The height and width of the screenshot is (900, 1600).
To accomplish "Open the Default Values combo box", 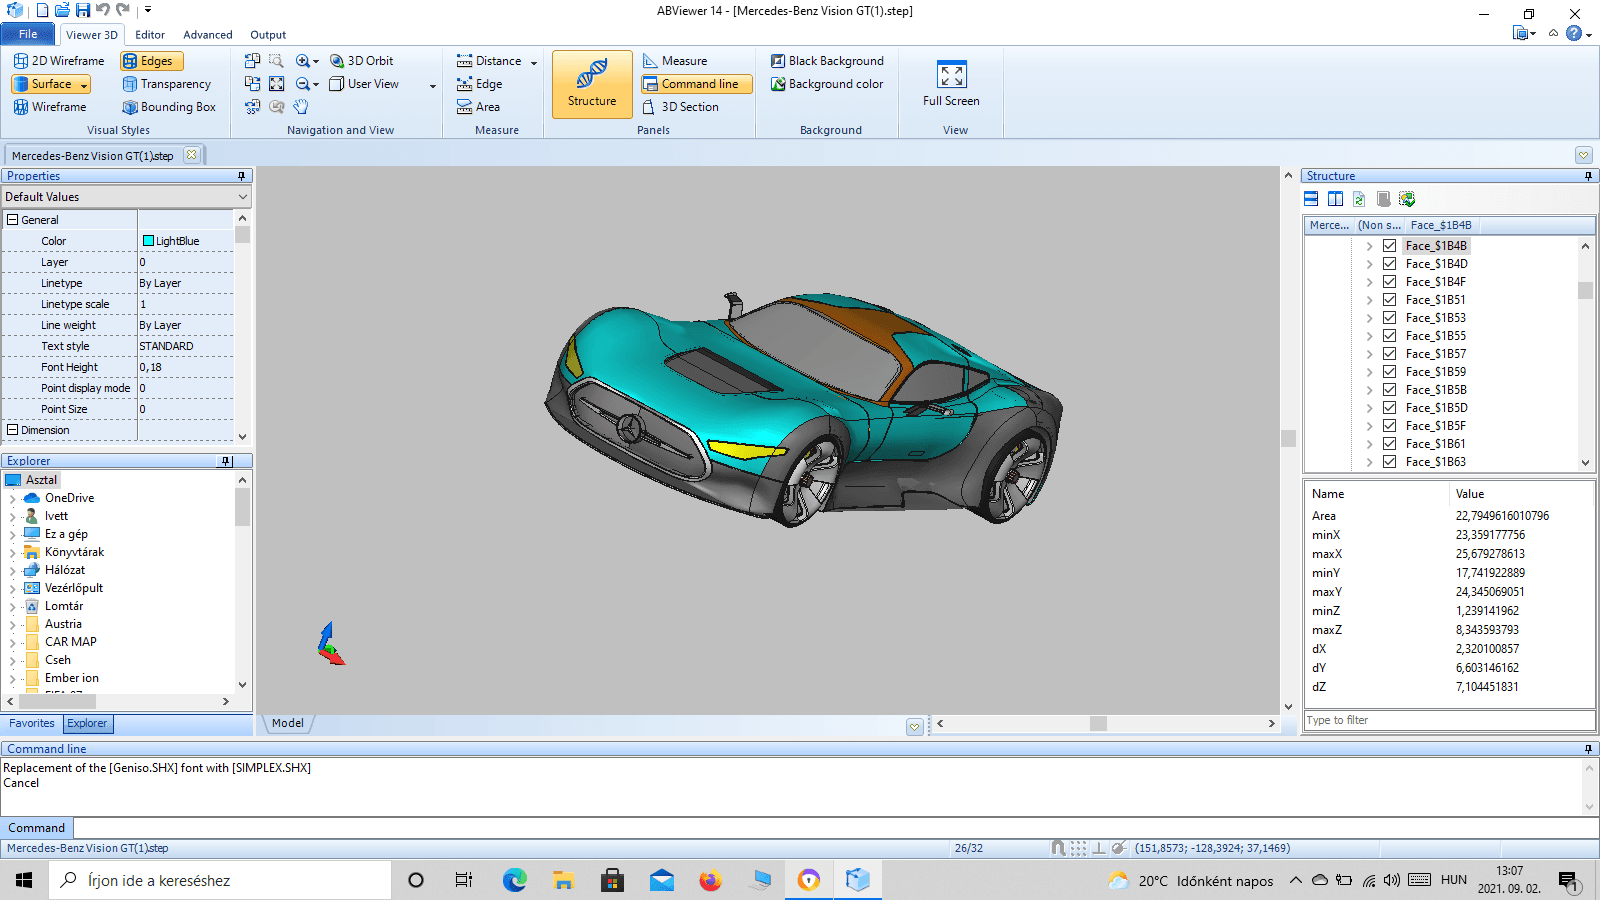I will (126, 197).
